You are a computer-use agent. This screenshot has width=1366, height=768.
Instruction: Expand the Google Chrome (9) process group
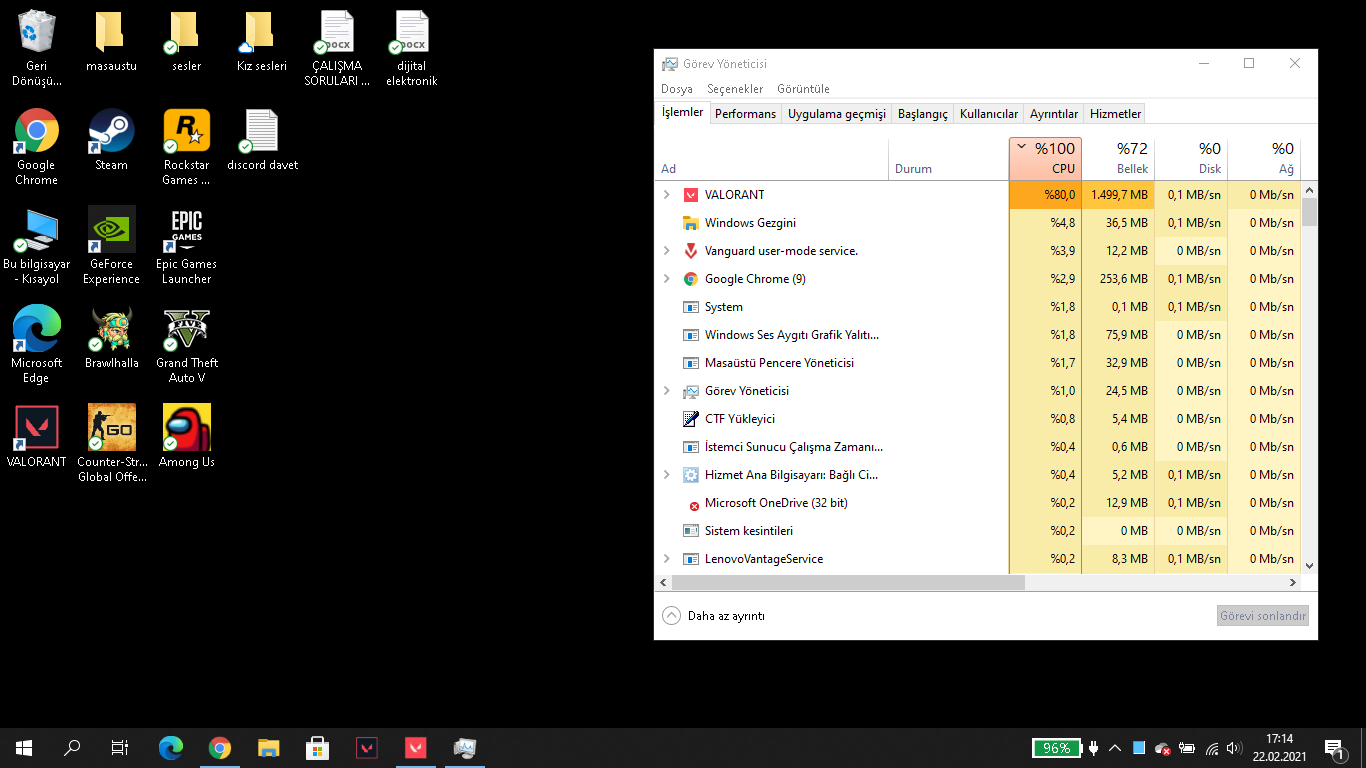(667, 279)
